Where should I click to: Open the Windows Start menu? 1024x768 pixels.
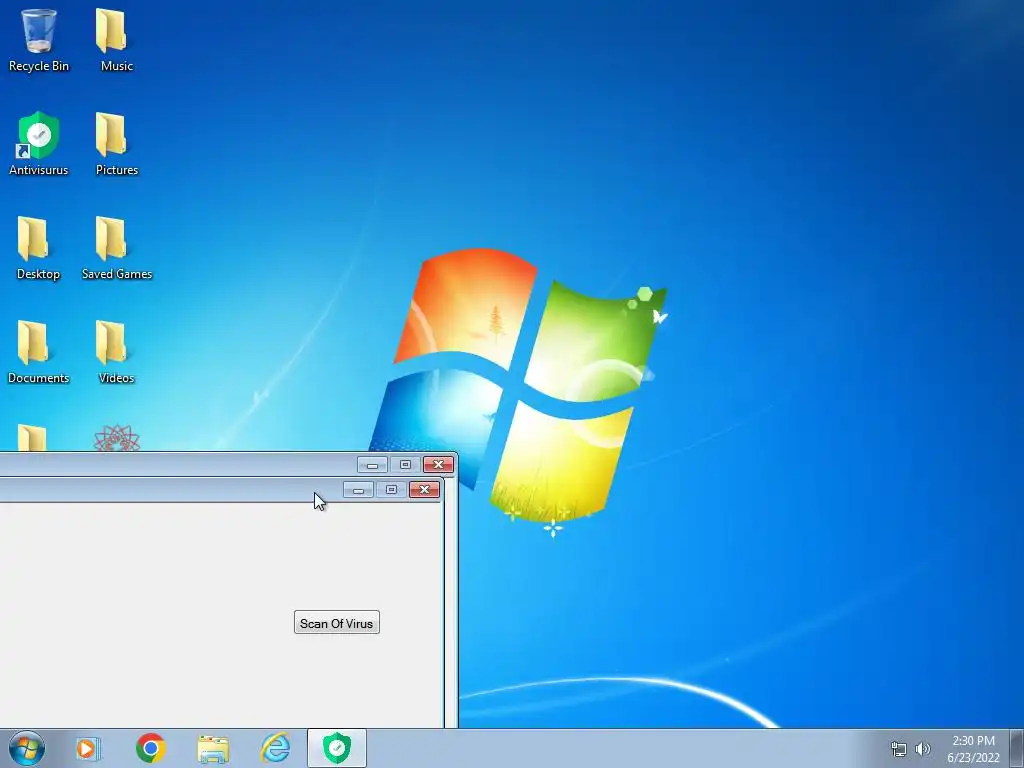26,748
